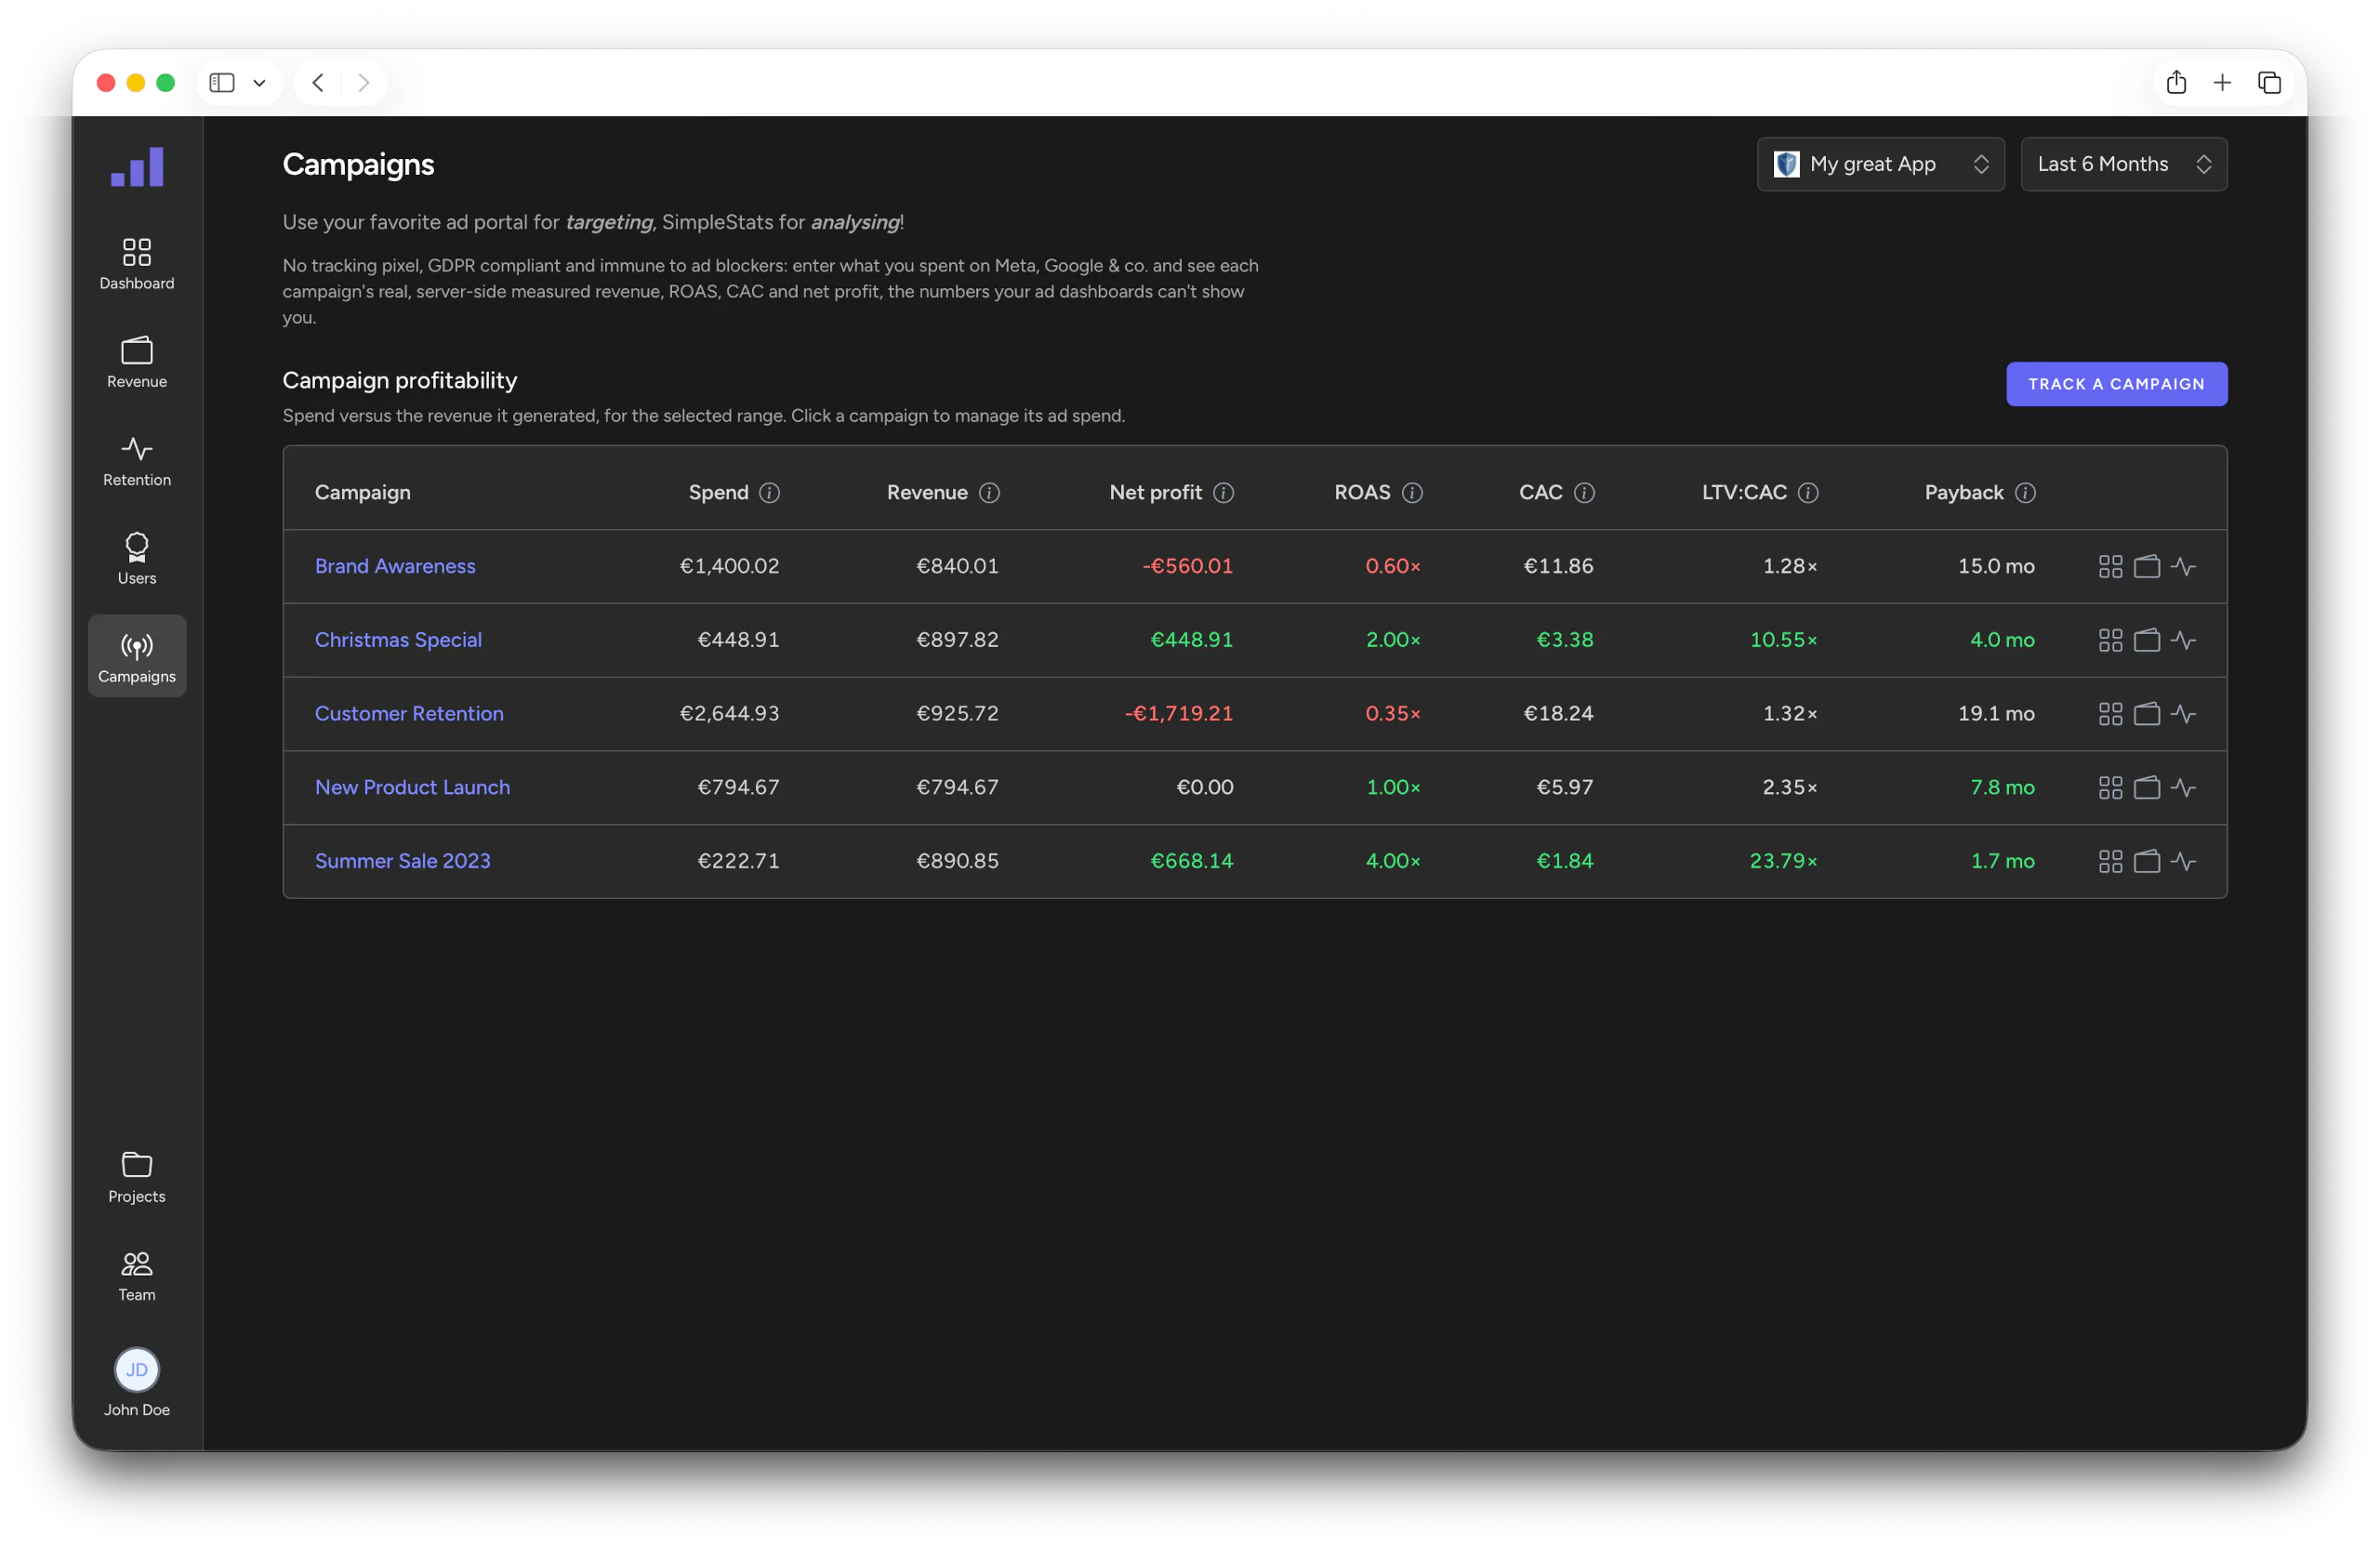Screen dimensions: 2380x1547
Task: Click Summer Sale 2023 ROAS 4.00×
Action: [1393, 861]
